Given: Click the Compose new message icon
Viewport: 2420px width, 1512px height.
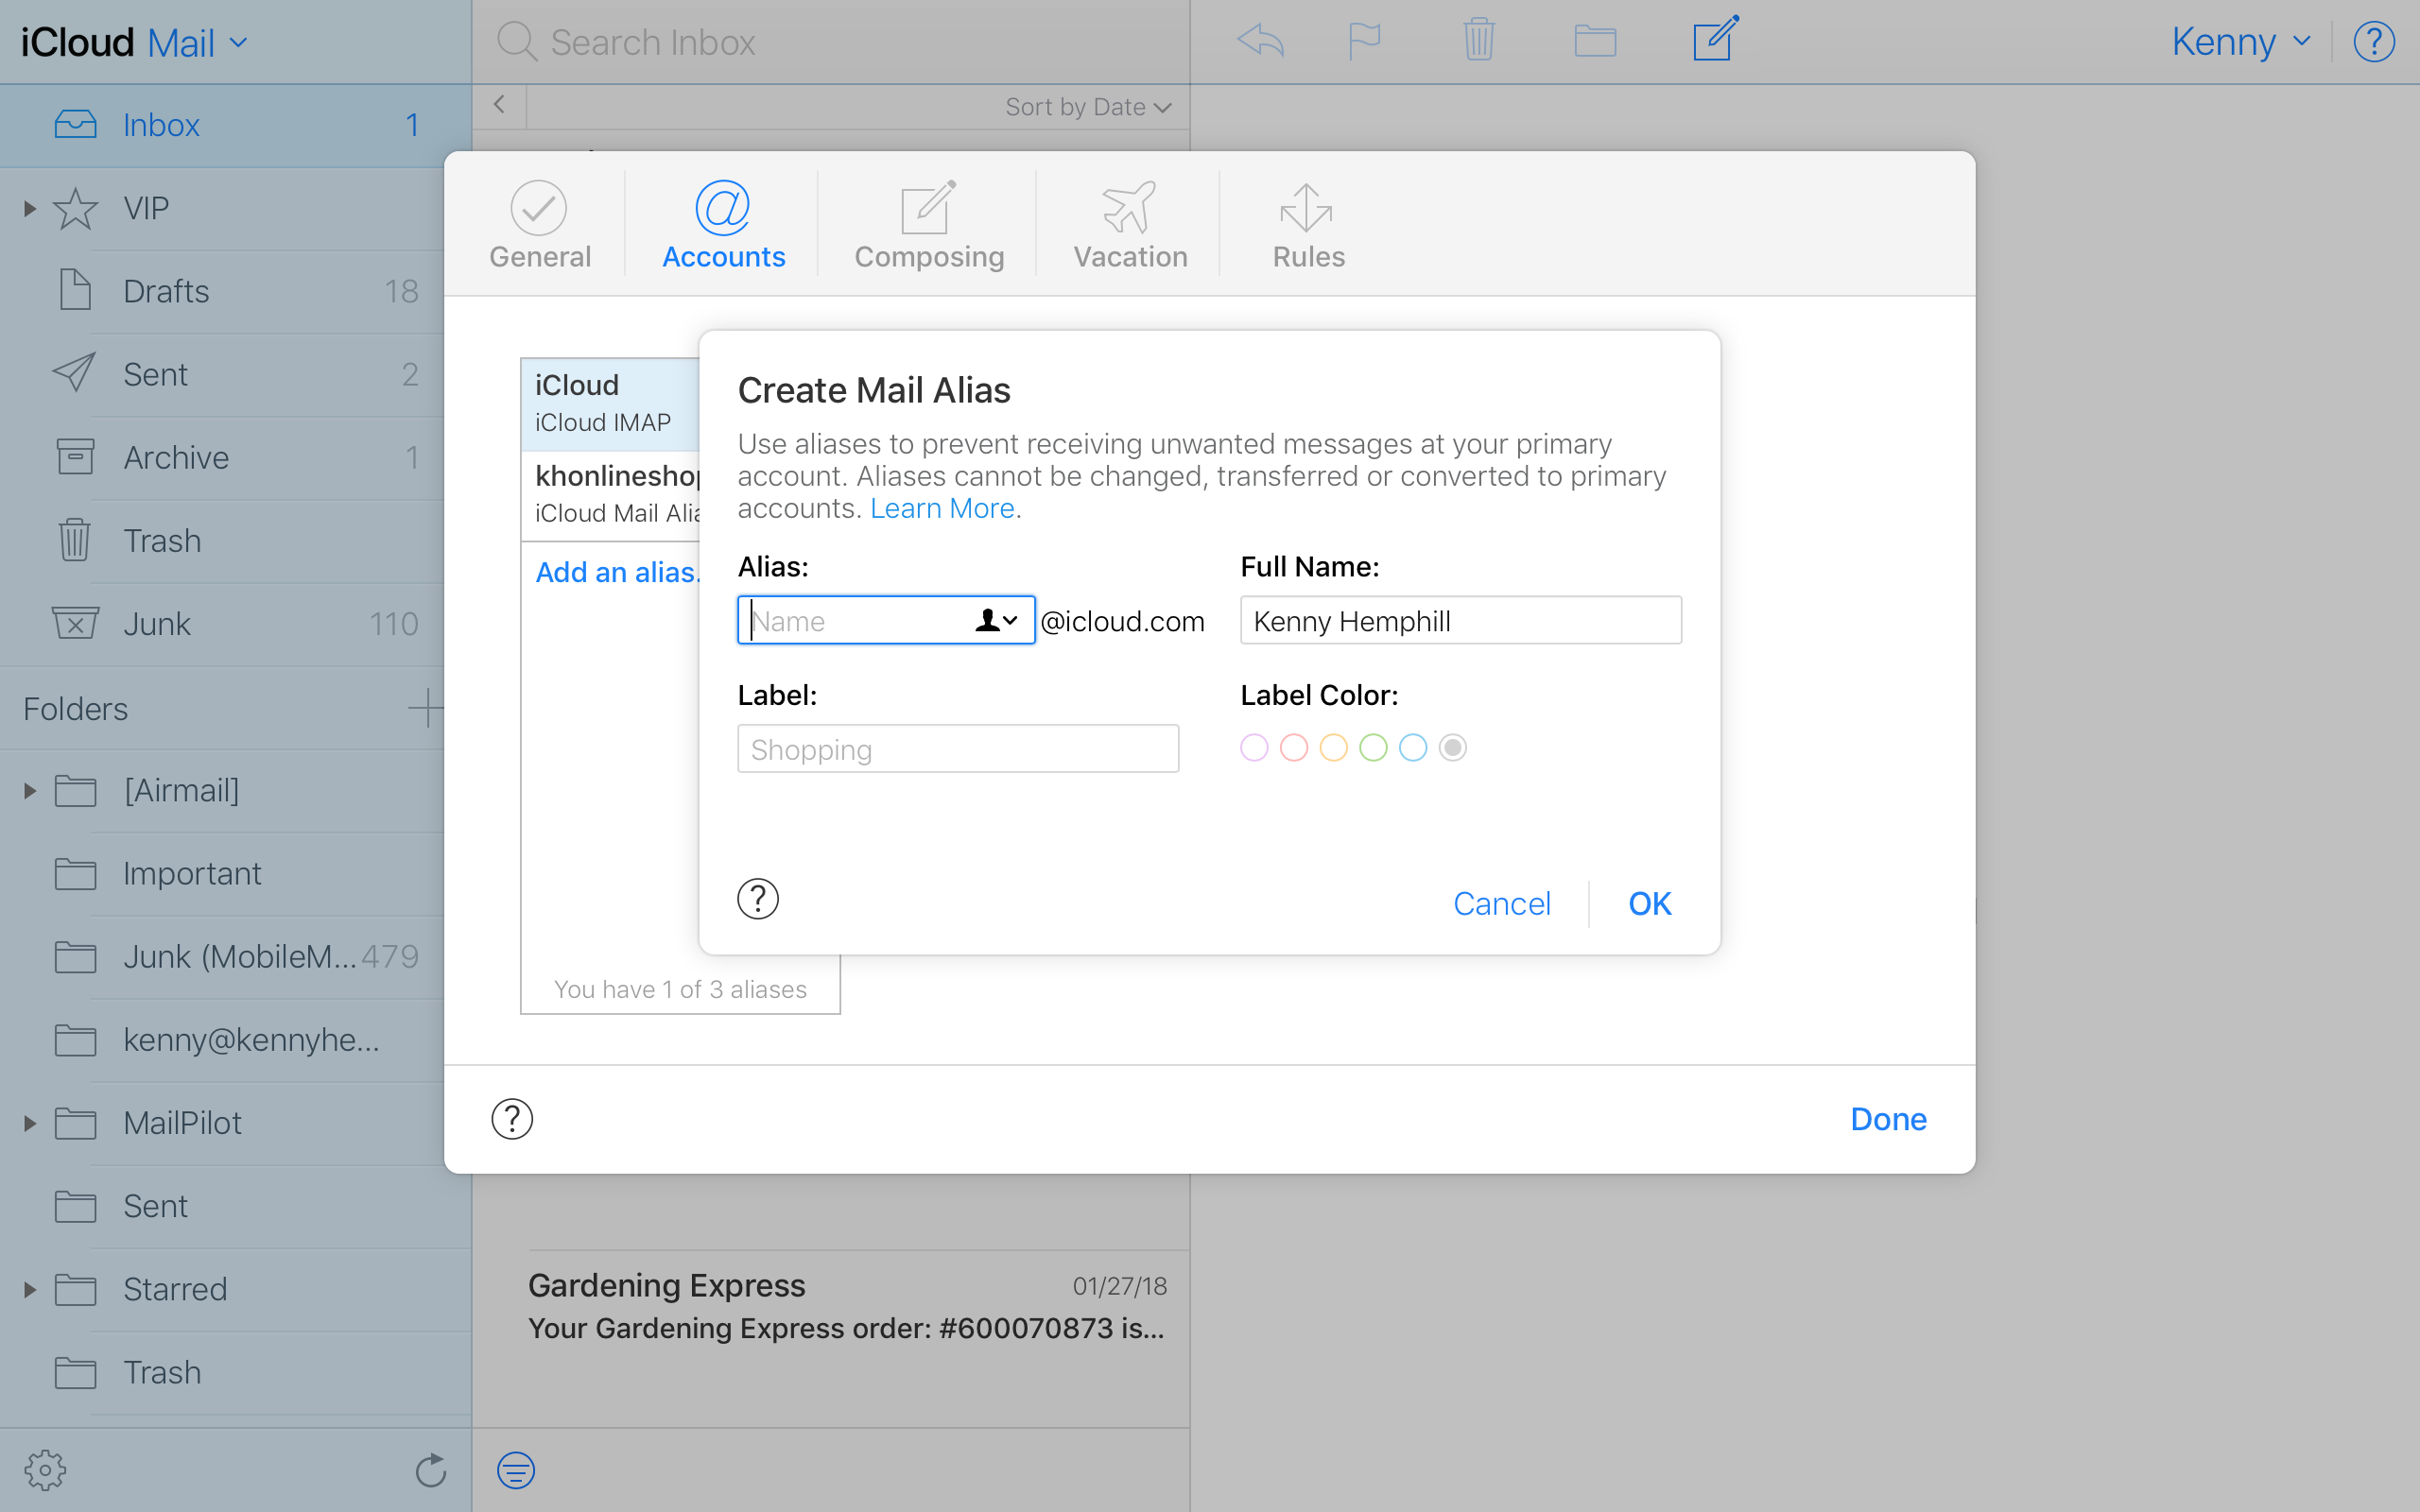Looking at the screenshot, I should (1716, 38).
